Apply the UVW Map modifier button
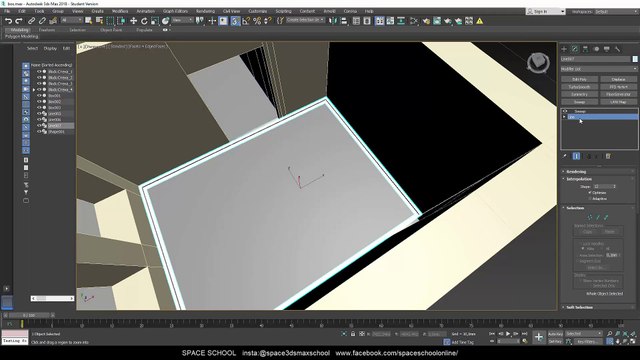Screen dimensions: 640x360 (x=618, y=102)
